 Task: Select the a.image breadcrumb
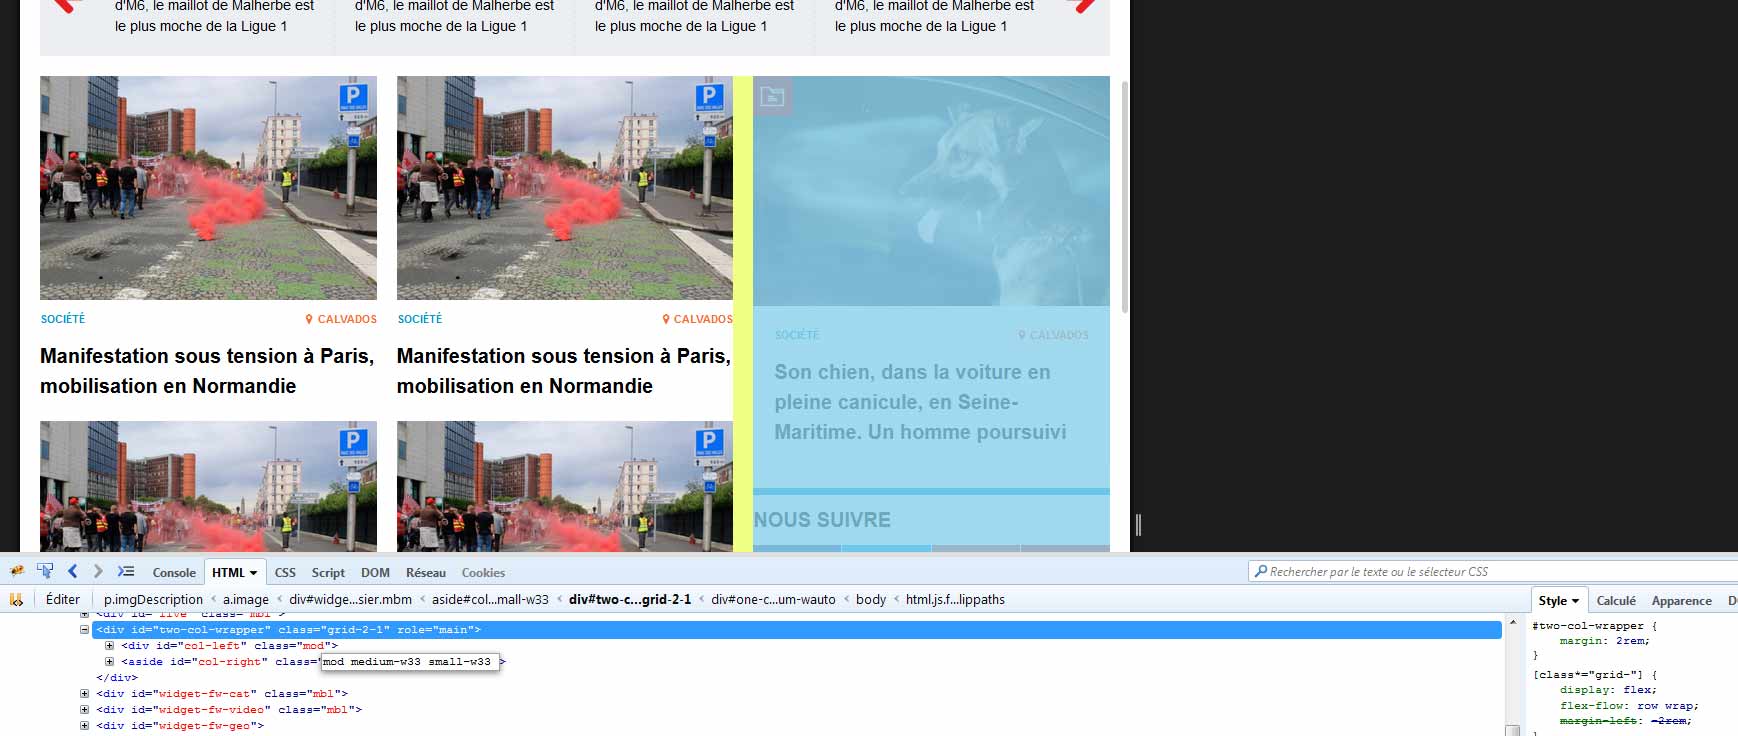[246, 600]
